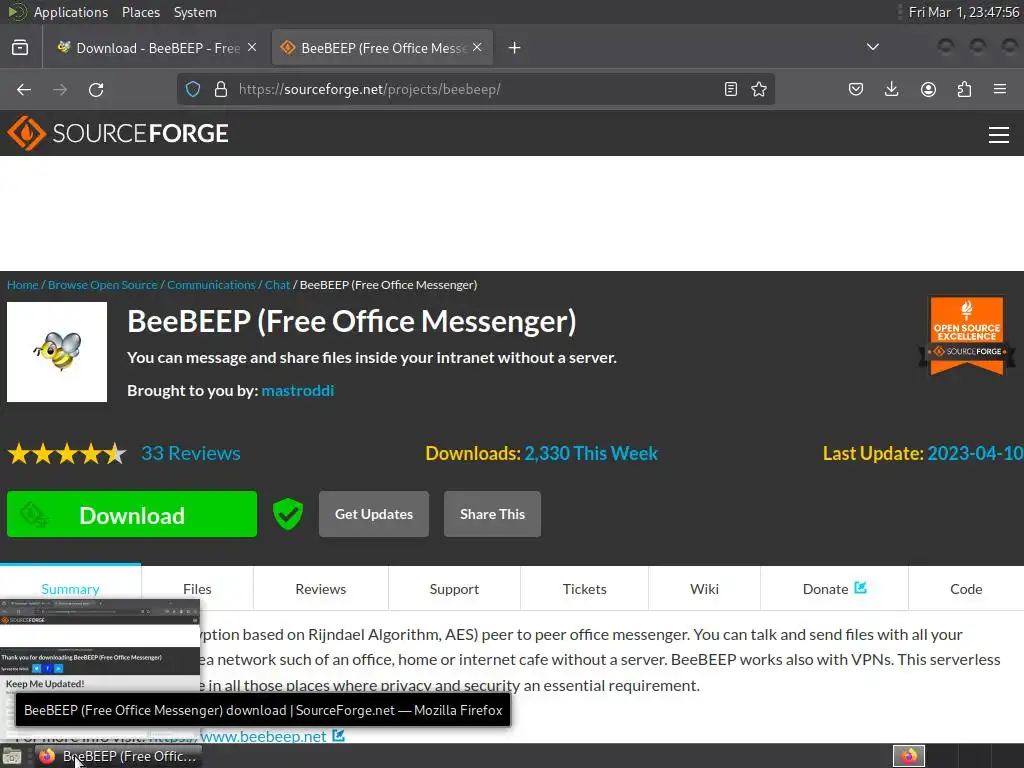
Task: Open a new browser tab
Action: point(515,48)
